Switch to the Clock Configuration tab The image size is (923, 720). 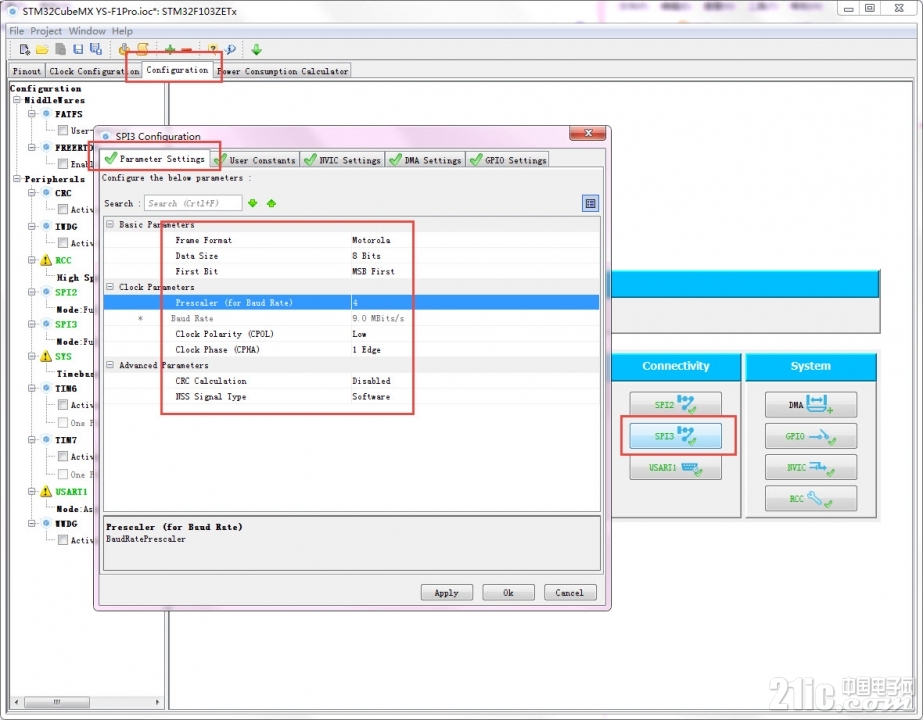[x=94, y=71]
